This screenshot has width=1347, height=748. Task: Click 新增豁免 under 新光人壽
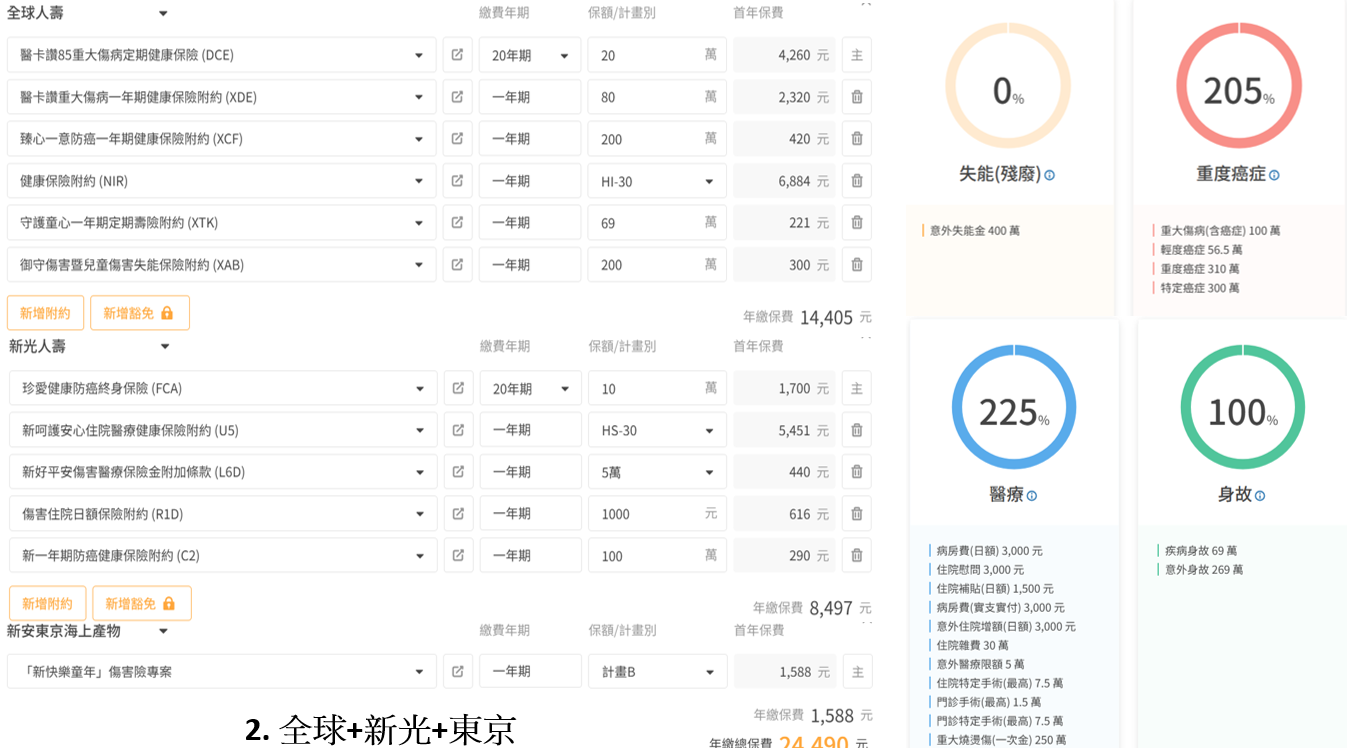(142, 604)
